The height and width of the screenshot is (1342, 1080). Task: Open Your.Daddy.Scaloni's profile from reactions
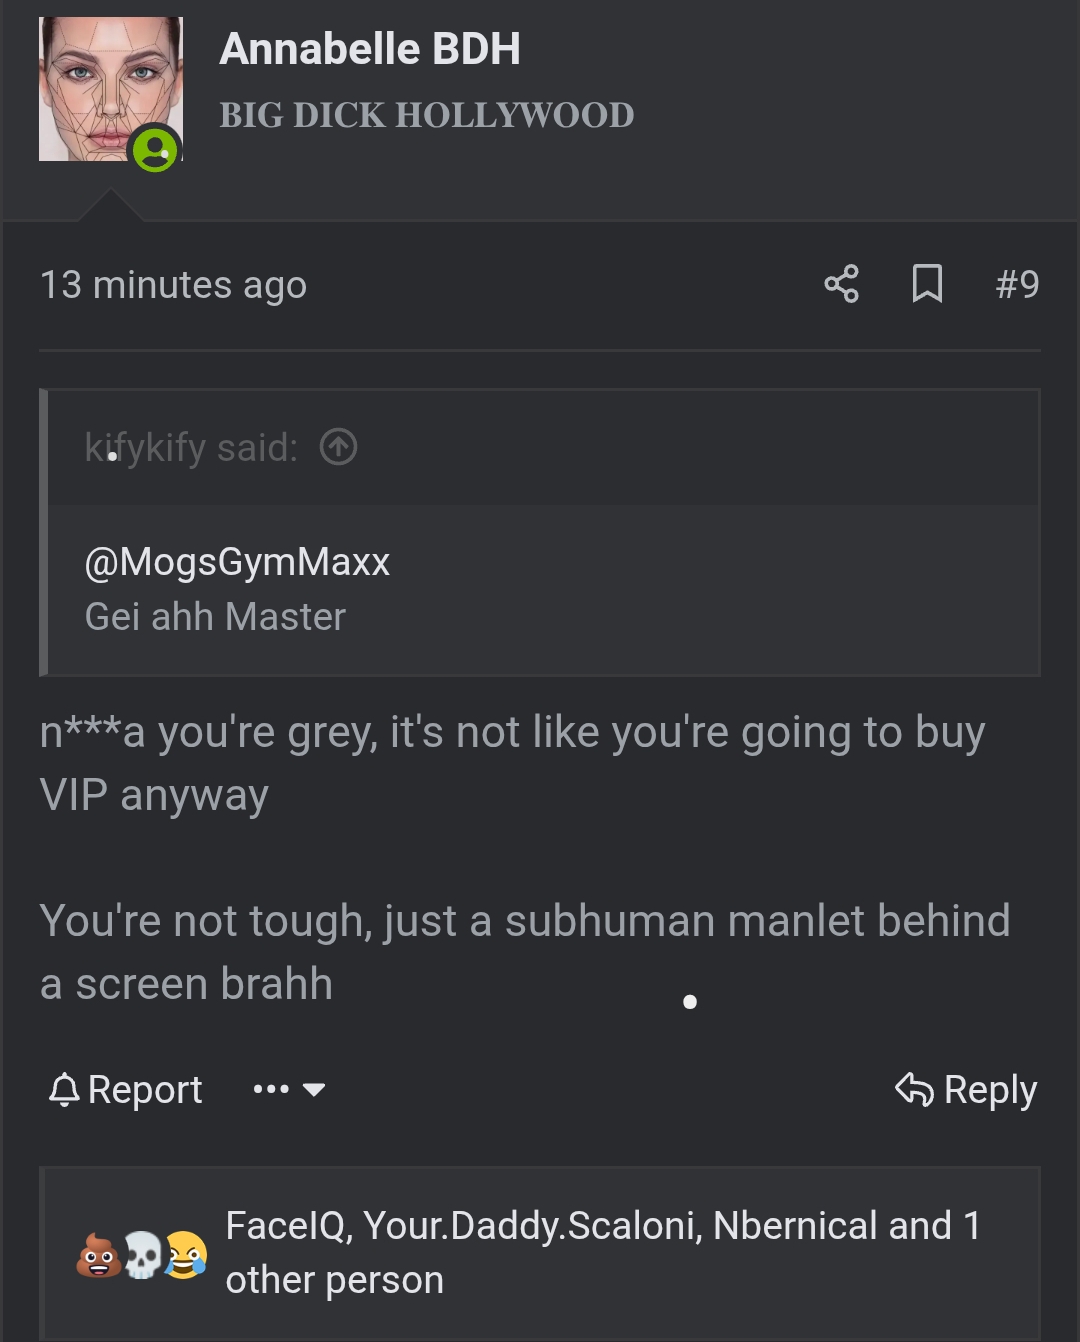[532, 1226]
